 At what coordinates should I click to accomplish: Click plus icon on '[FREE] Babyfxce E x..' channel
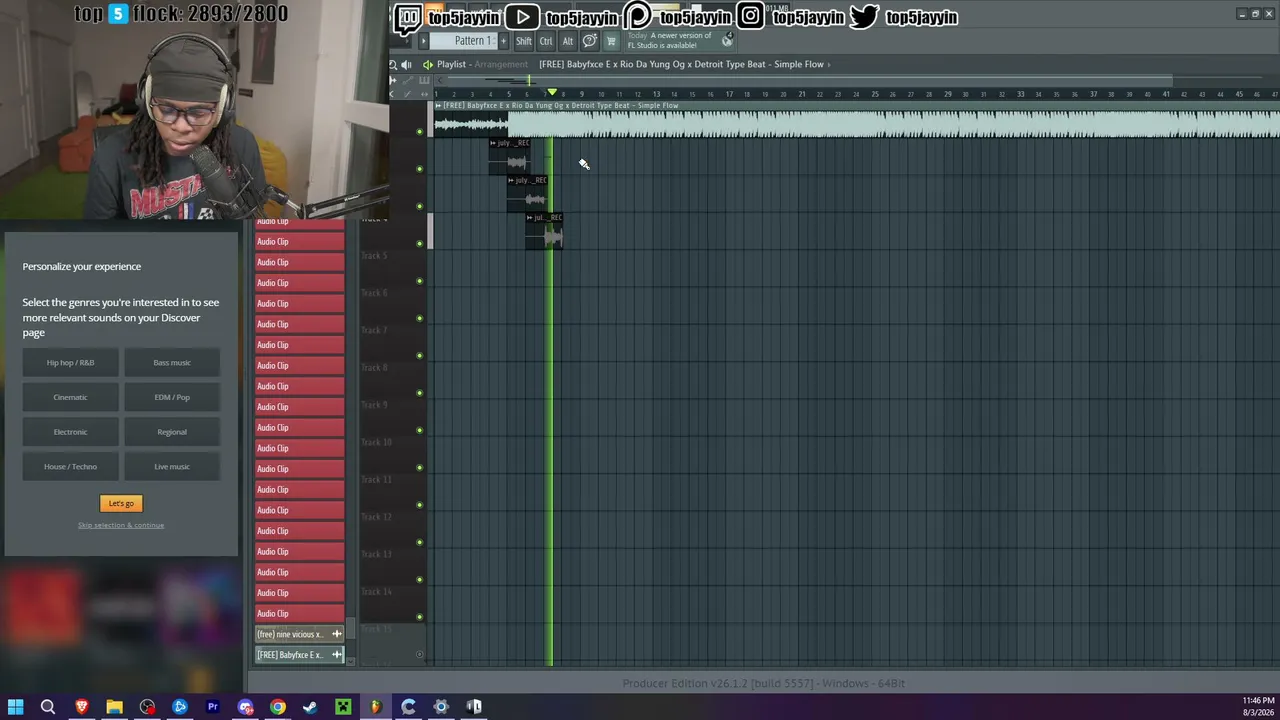click(337, 655)
